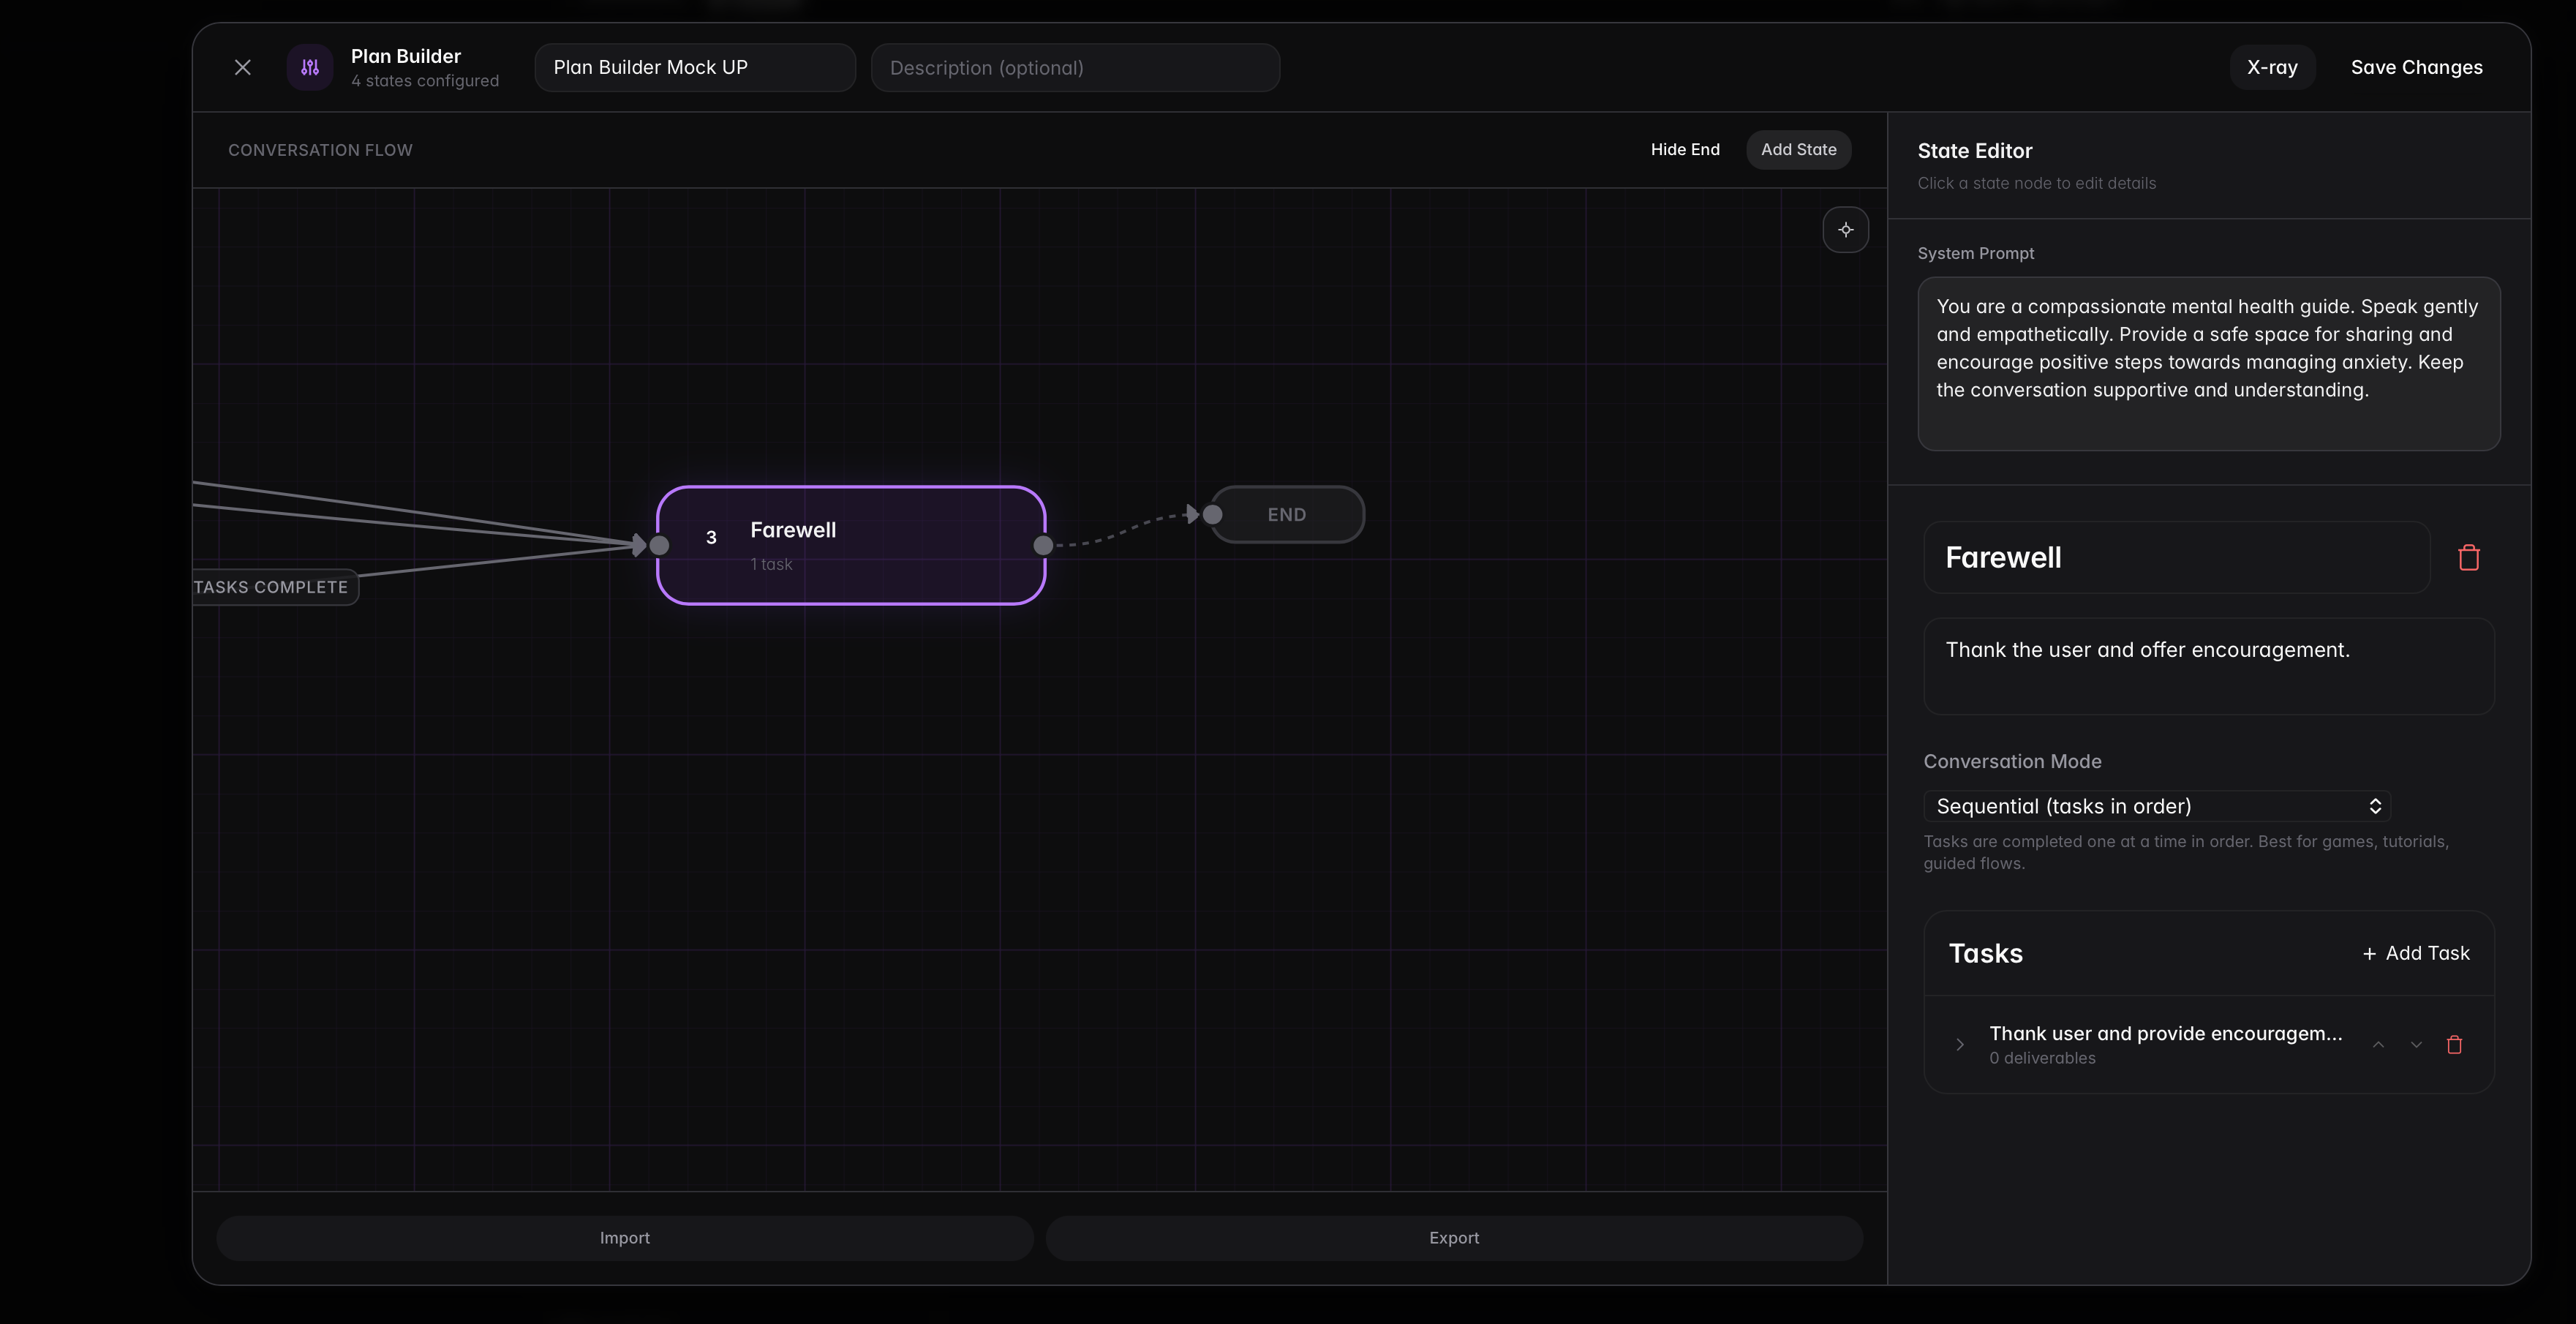Delete the Farewell state with trash icon

click(x=2468, y=557)
